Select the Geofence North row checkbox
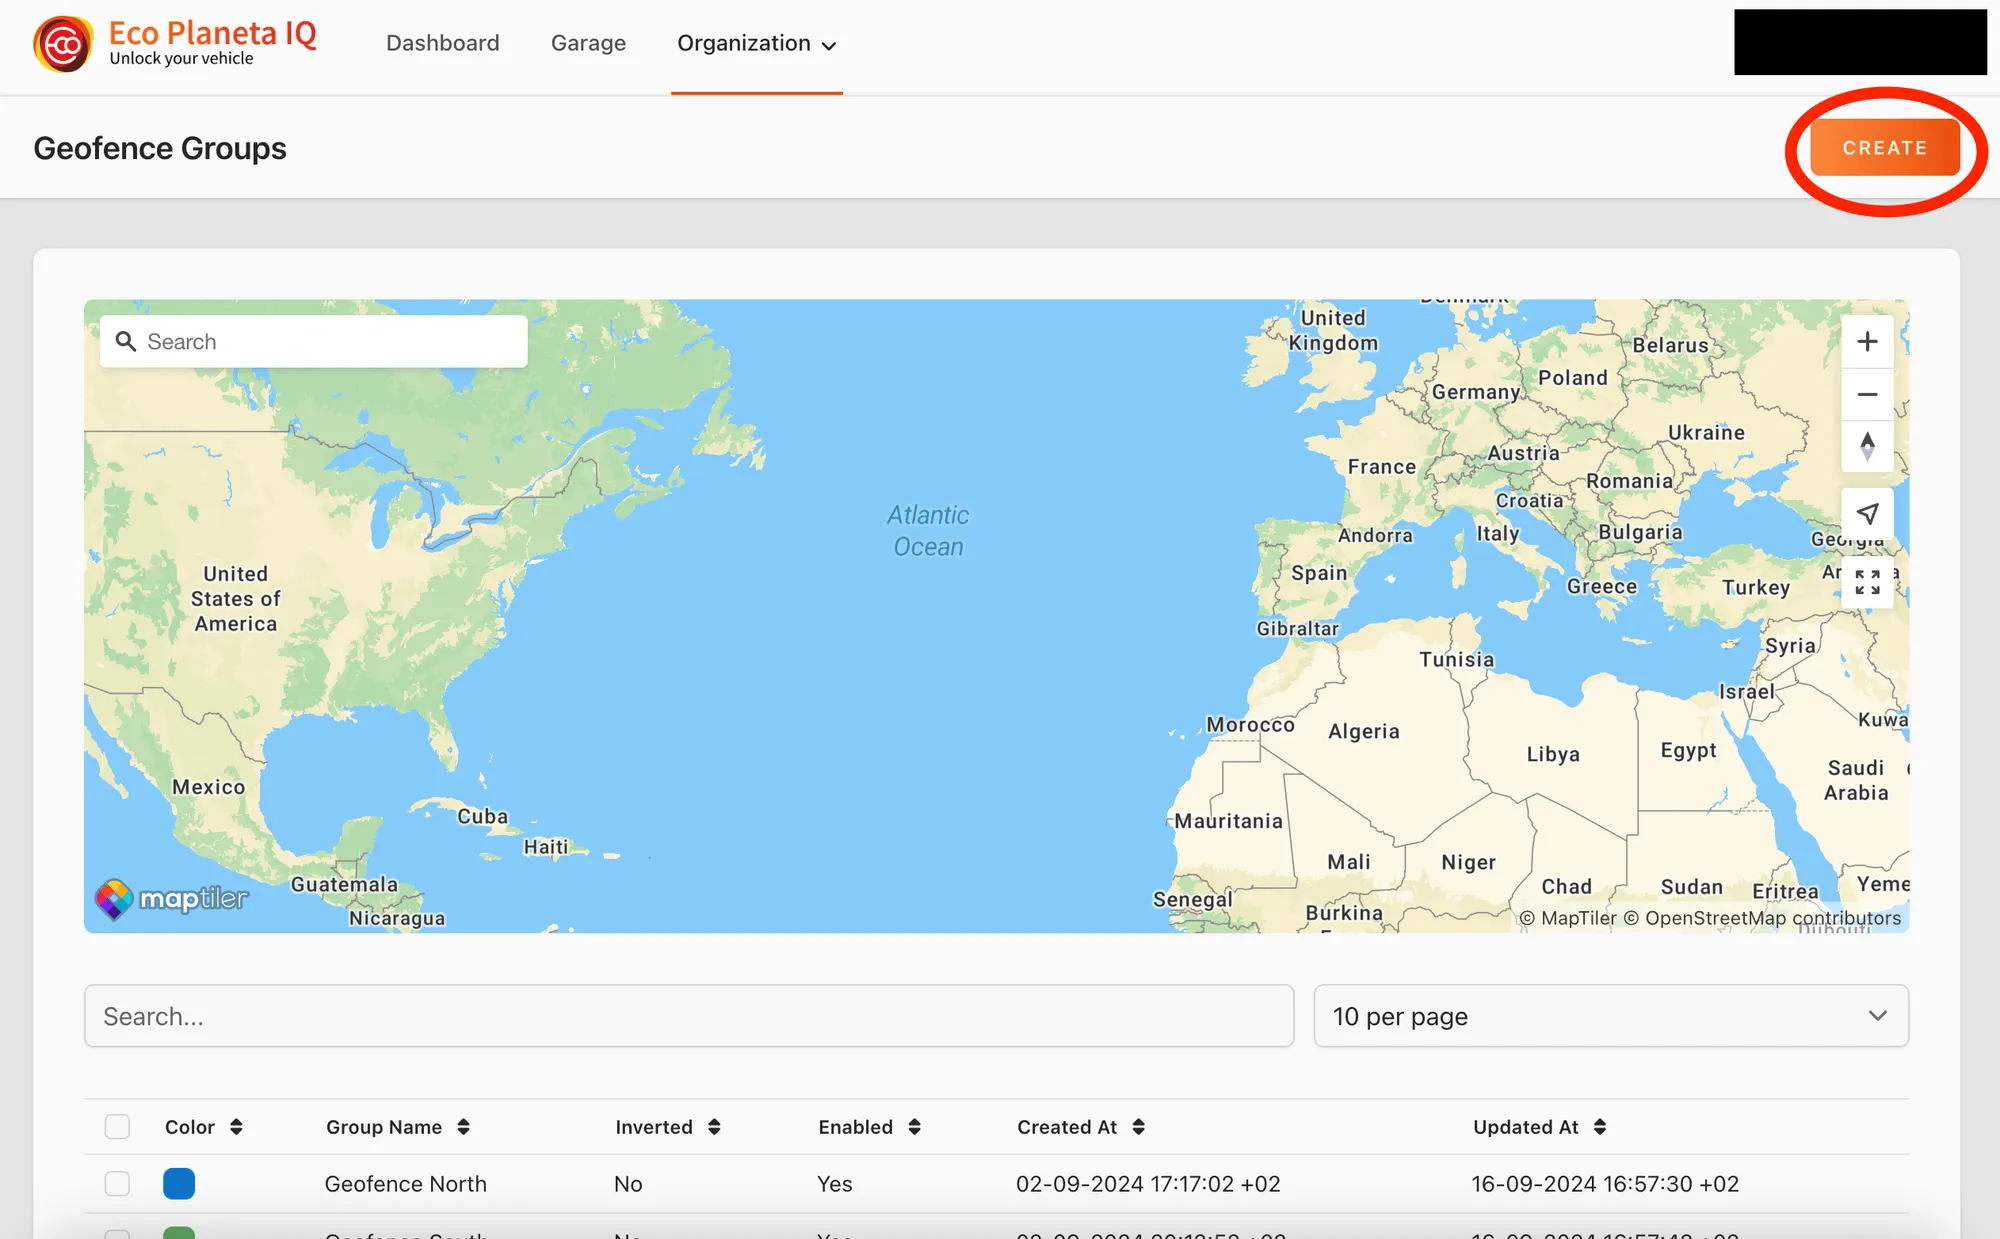Image resolution: width=2000 pixels, height=1239 pixels. point(117,1184)
